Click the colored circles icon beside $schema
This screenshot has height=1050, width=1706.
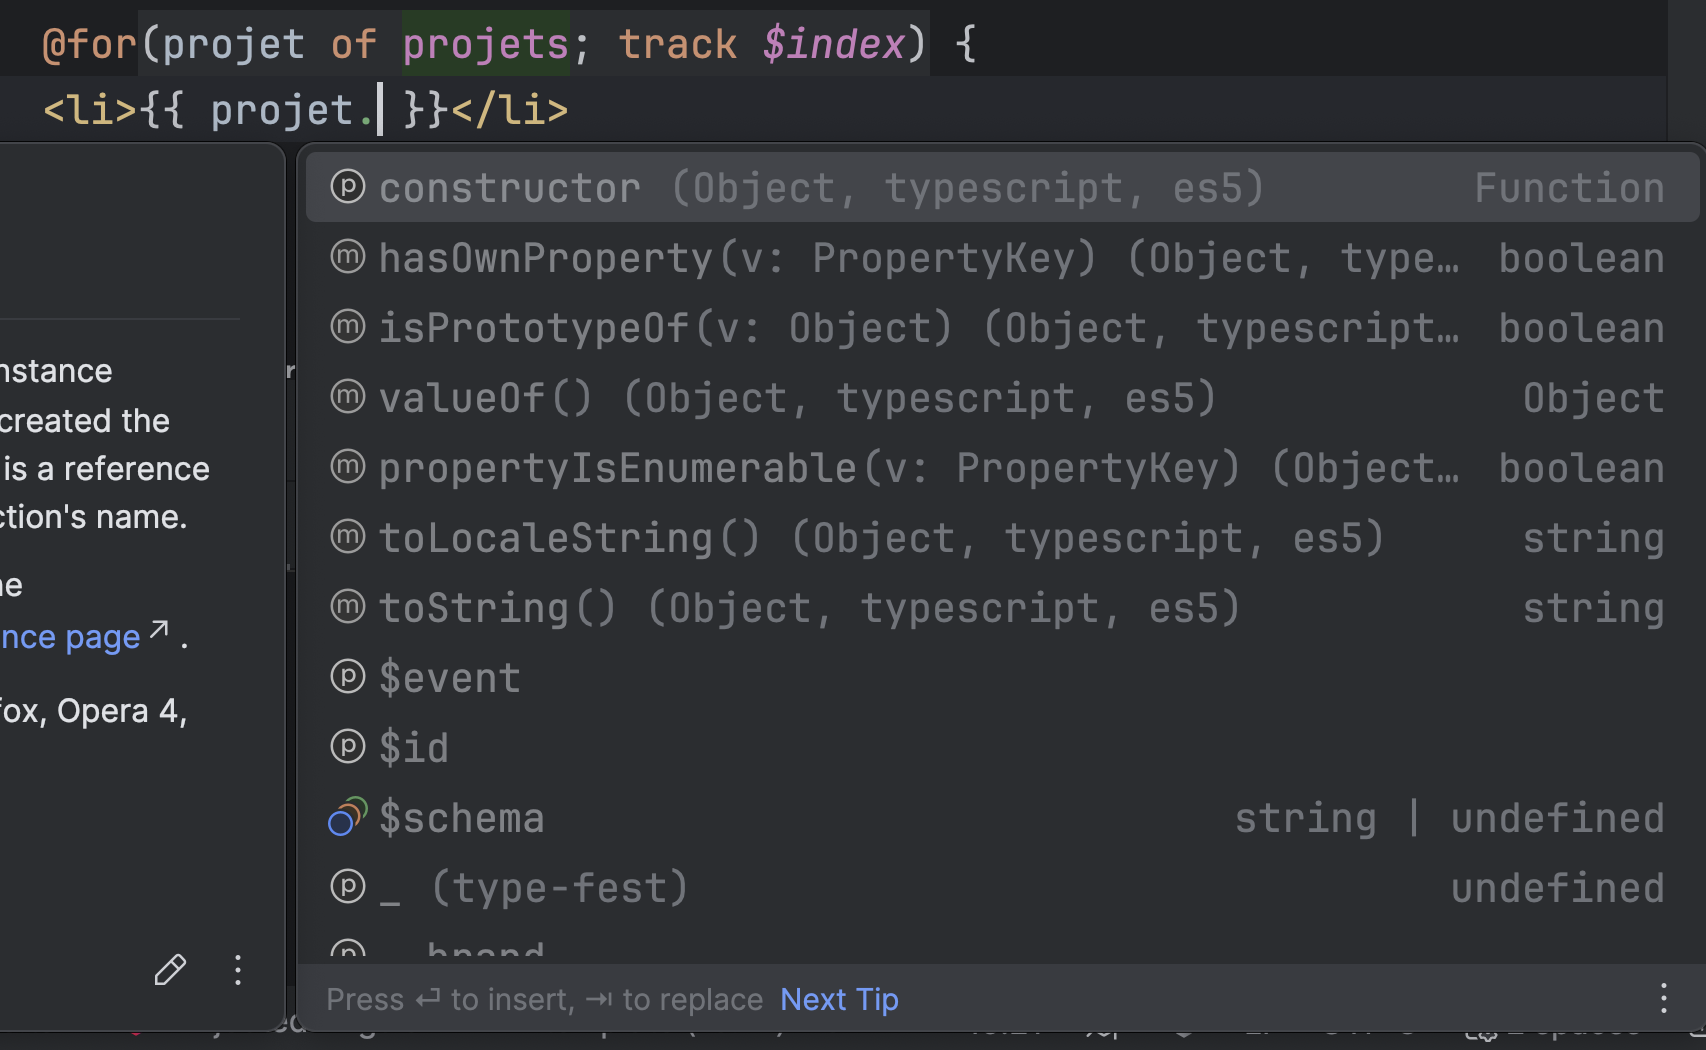tap(347, 817)
